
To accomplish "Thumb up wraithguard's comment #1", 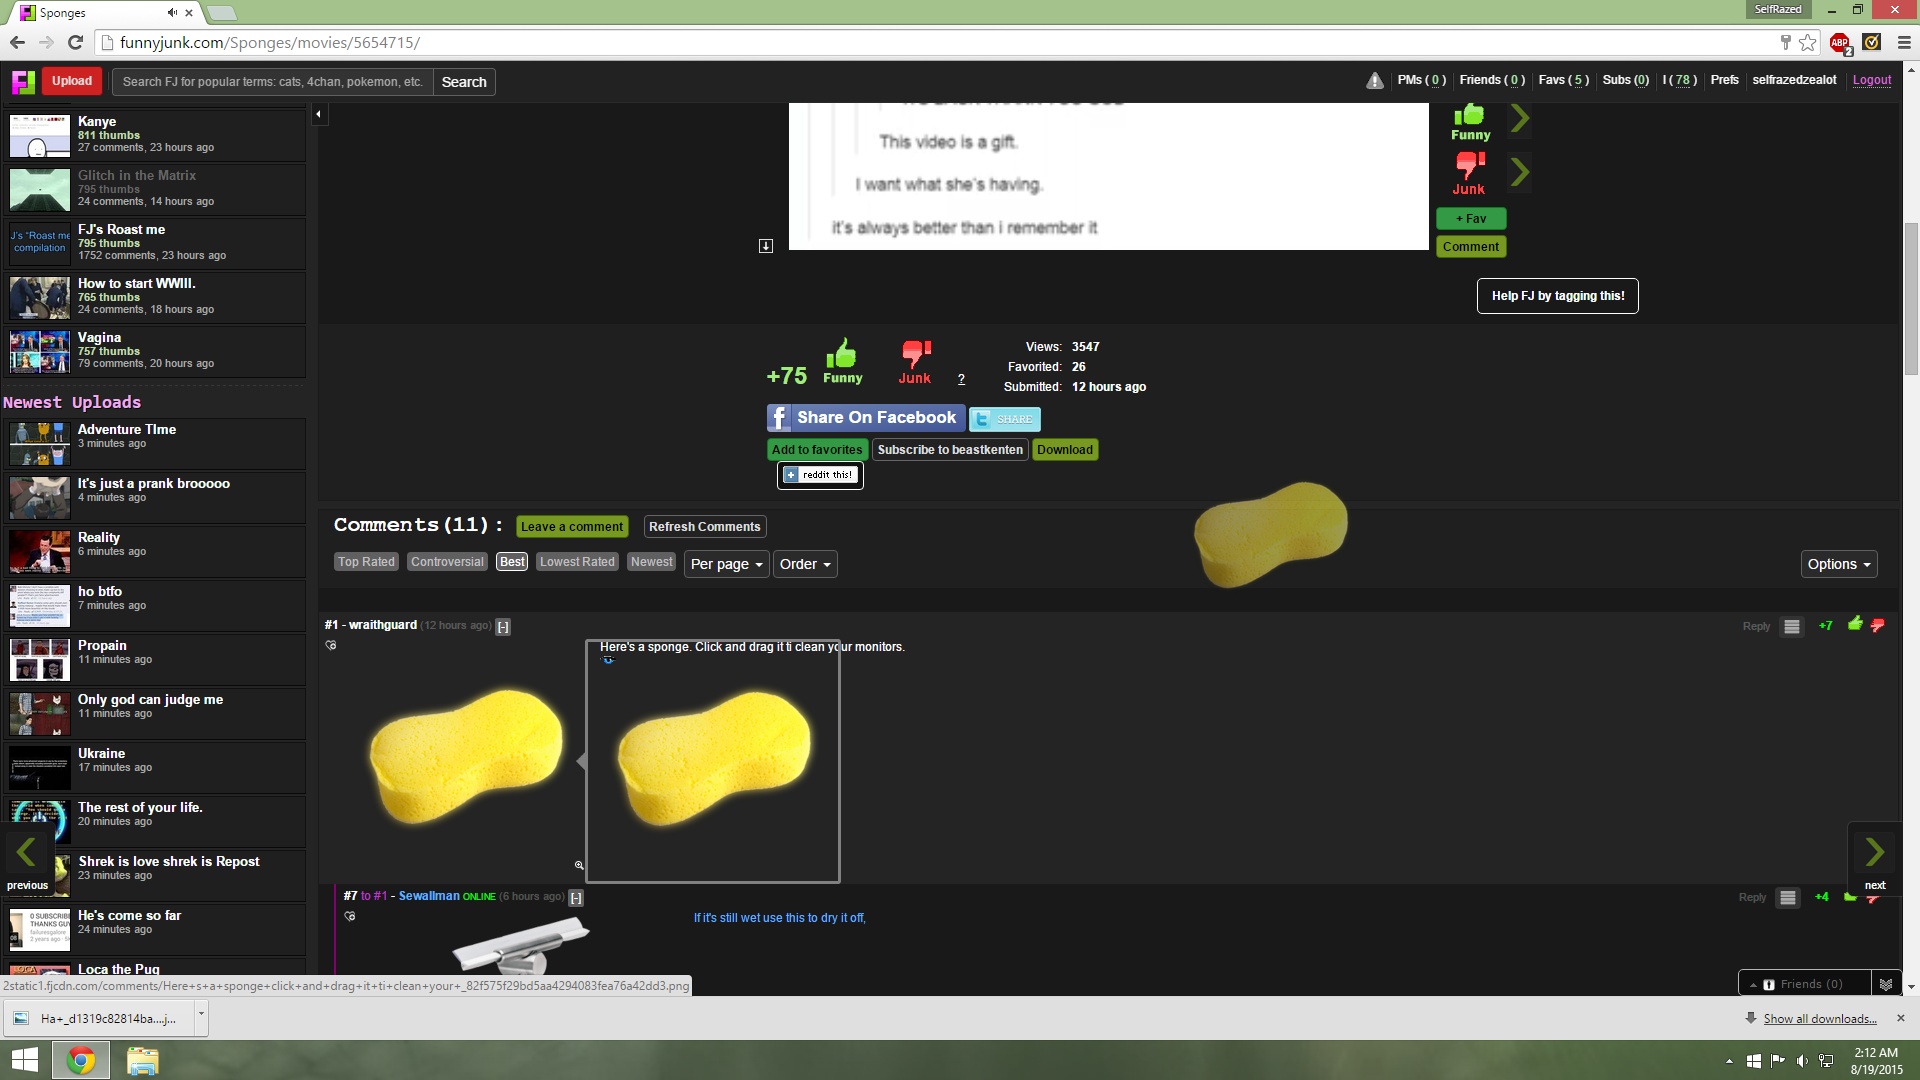I will coord(1855,625).
